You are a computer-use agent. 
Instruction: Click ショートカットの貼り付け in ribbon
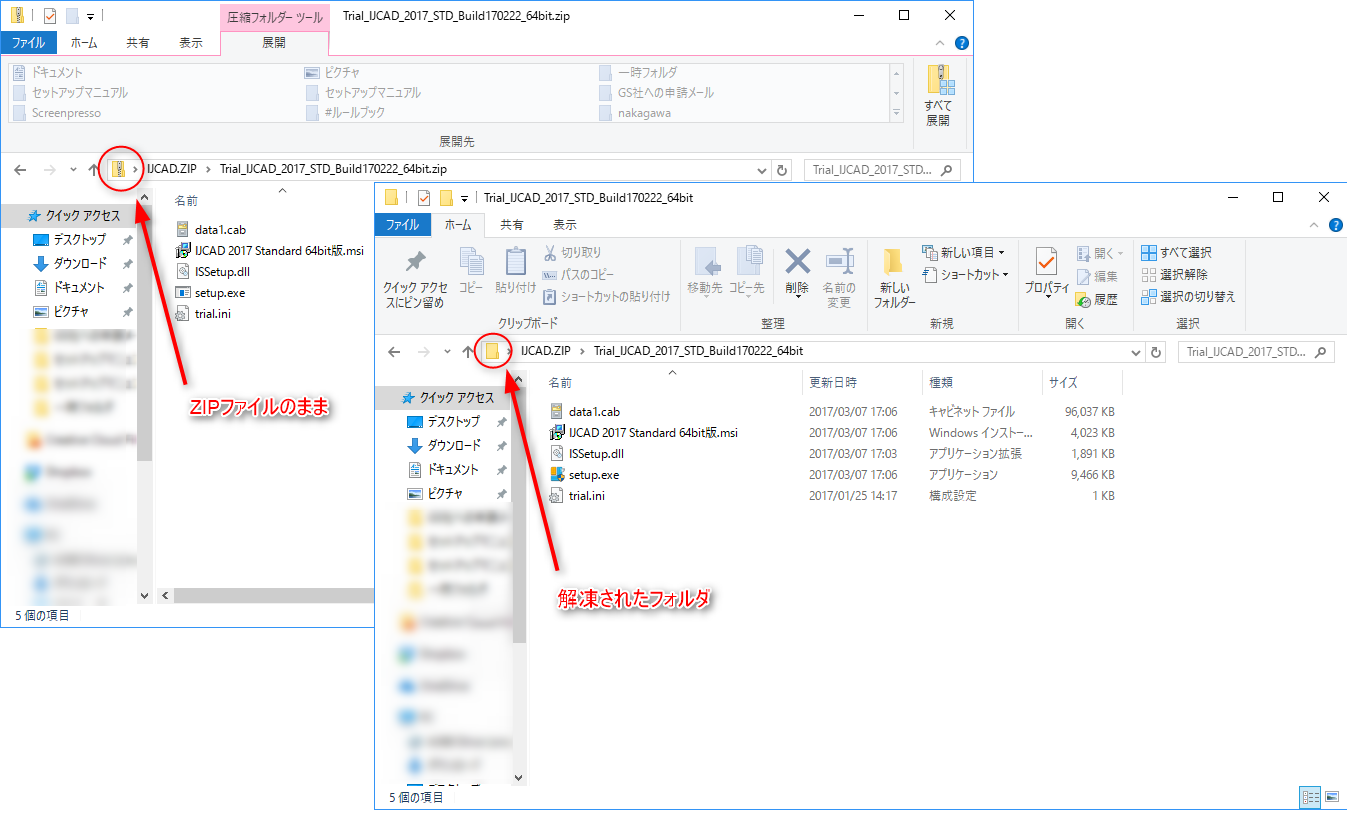click(606, 297)
